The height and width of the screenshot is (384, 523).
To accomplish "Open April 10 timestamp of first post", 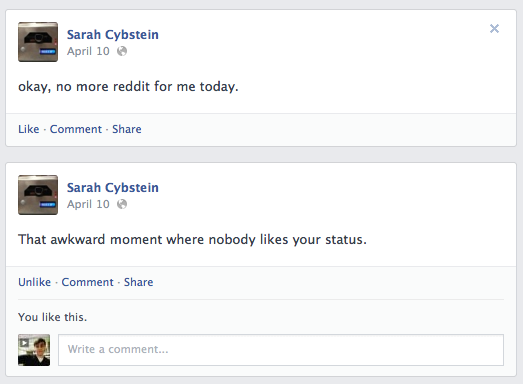I will (88, 51).
